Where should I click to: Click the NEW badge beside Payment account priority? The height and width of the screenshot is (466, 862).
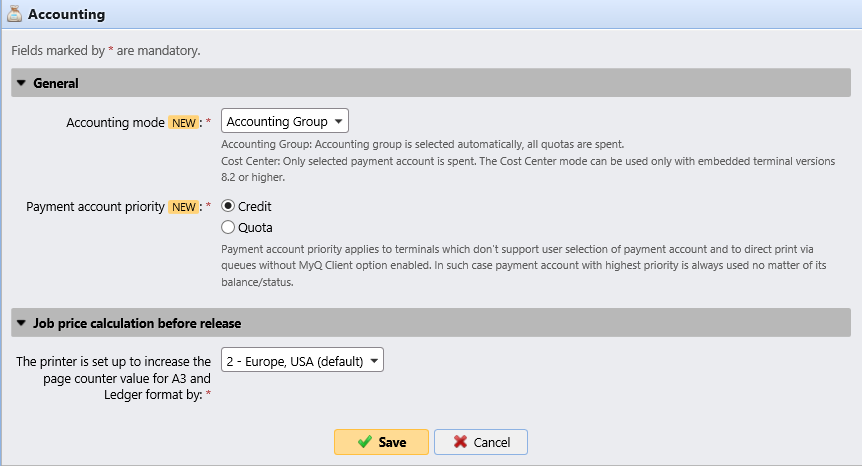click(184, 207)
